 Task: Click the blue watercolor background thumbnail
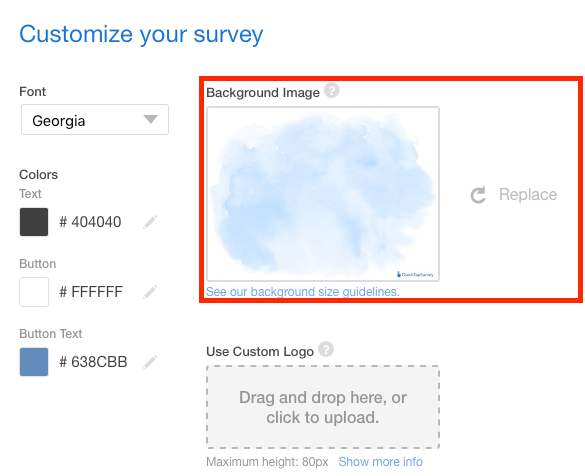click(x=323, y=194)
